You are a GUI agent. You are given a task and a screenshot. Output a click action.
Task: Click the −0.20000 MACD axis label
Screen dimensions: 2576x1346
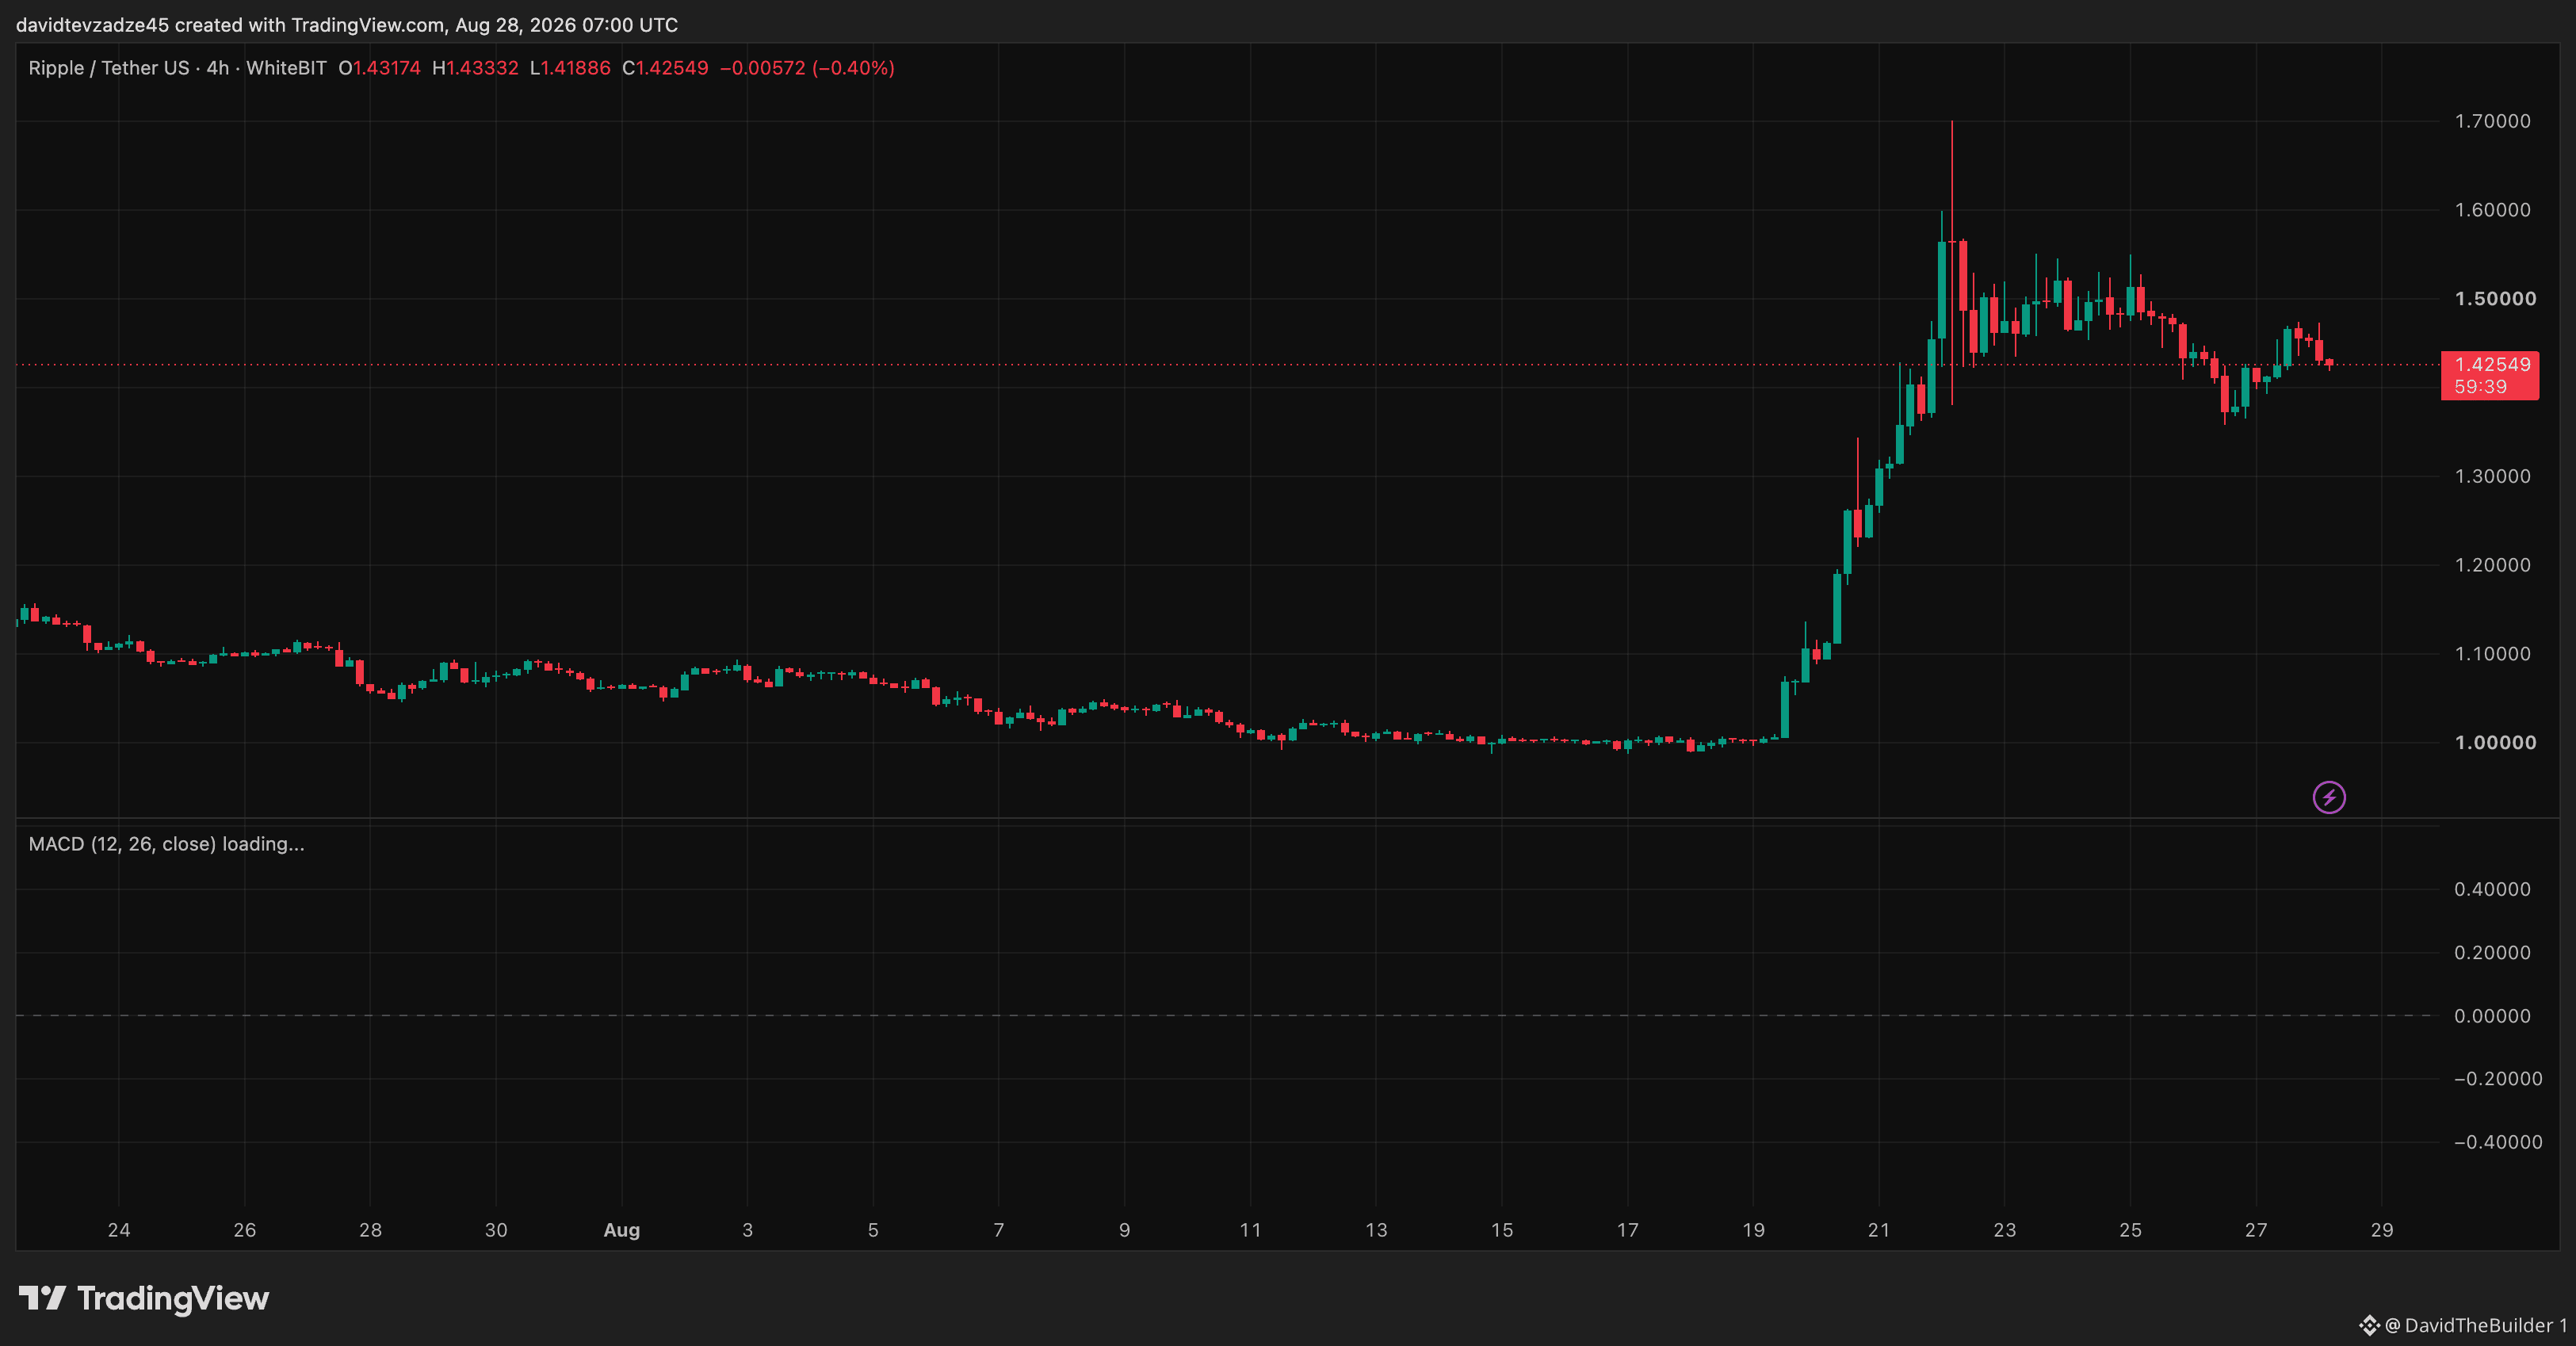tap(2497, 1079)
